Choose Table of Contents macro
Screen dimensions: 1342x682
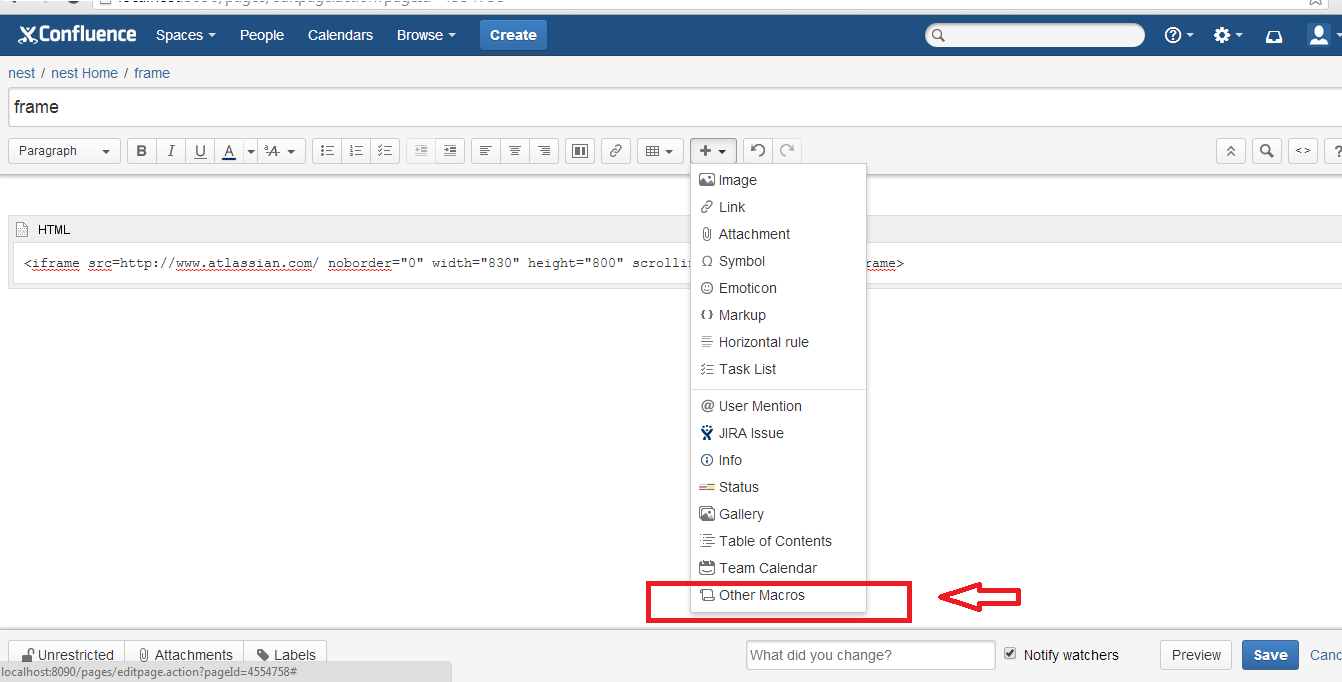pos(774,541)
